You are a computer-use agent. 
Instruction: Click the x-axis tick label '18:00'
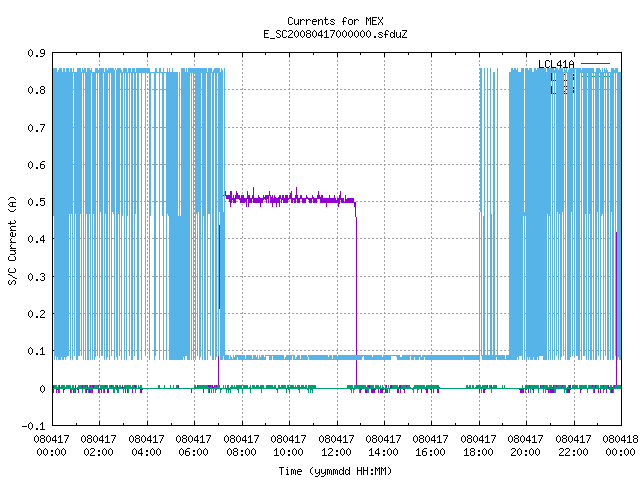click(x=478, y=452)
